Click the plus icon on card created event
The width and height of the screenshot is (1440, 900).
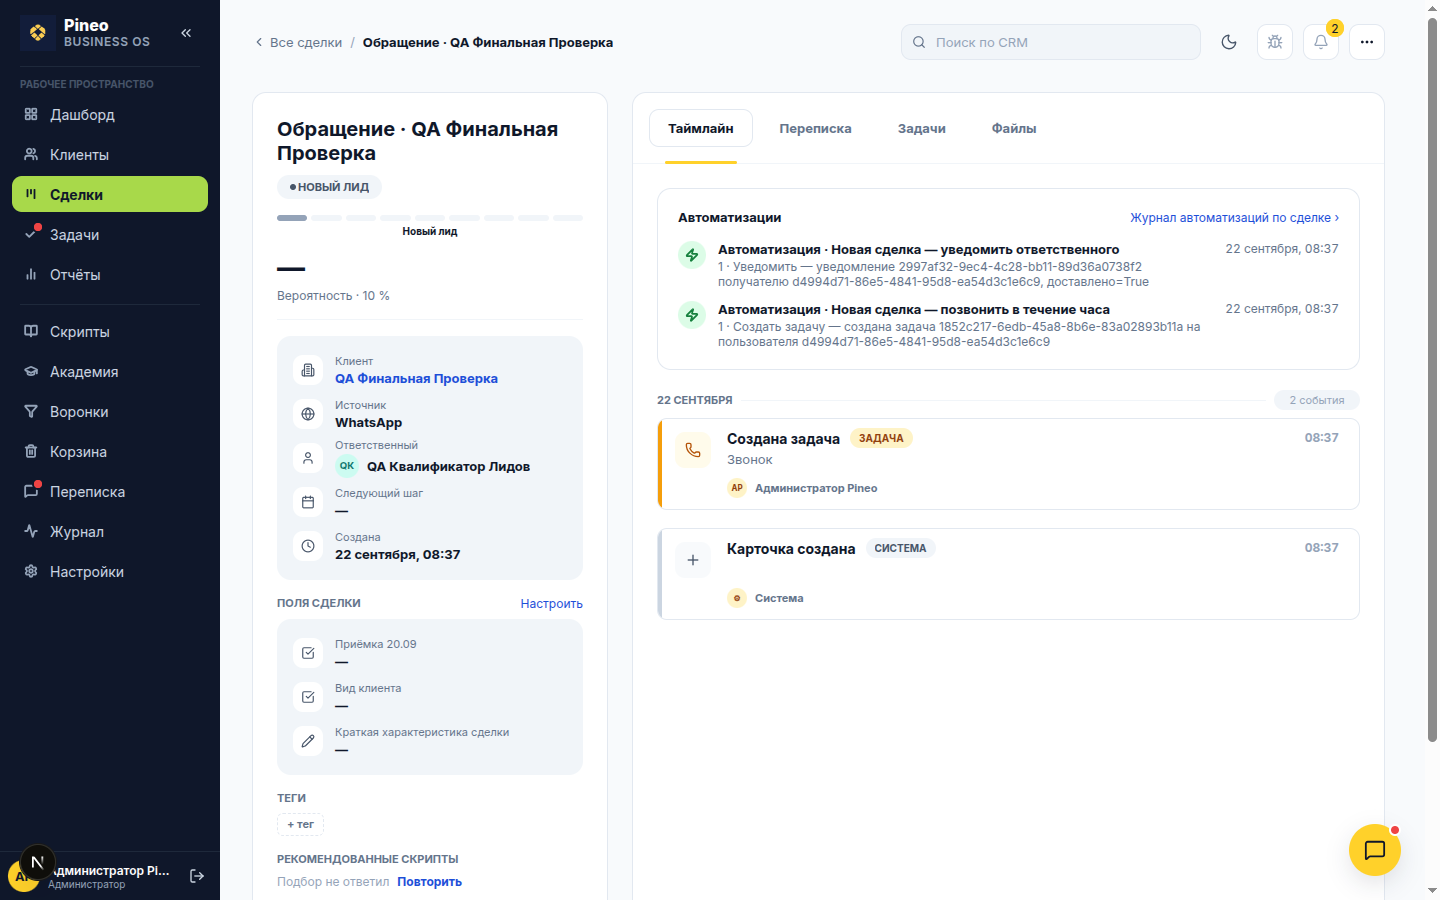[x=693, y=560]
